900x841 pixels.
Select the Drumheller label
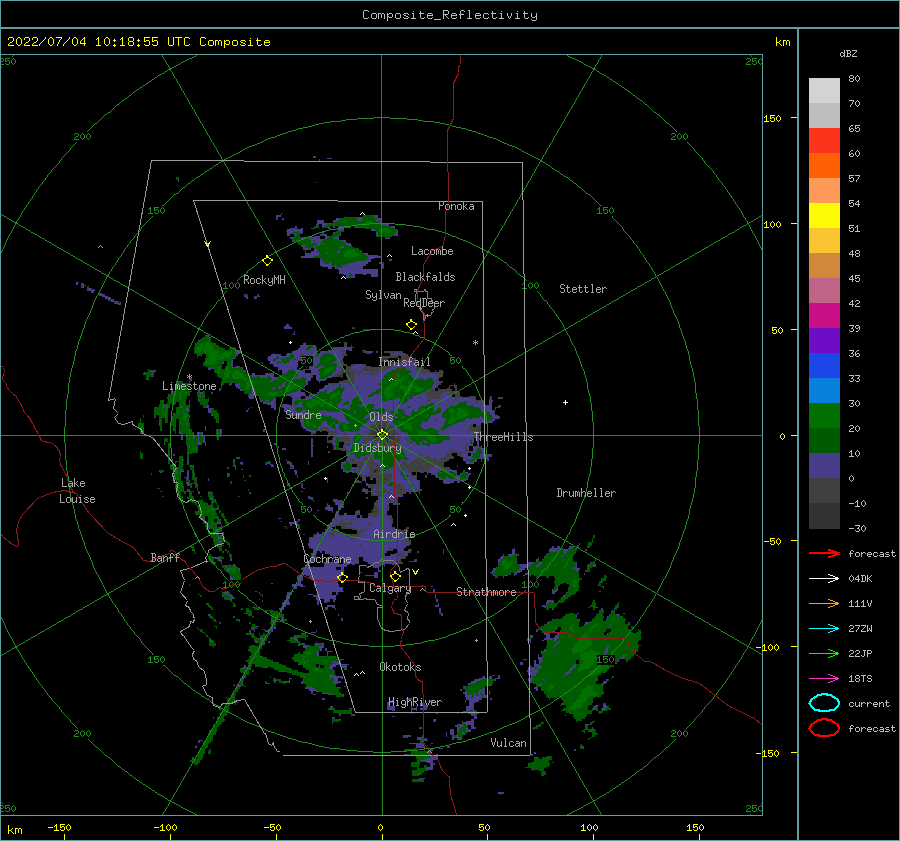[586, 493]
